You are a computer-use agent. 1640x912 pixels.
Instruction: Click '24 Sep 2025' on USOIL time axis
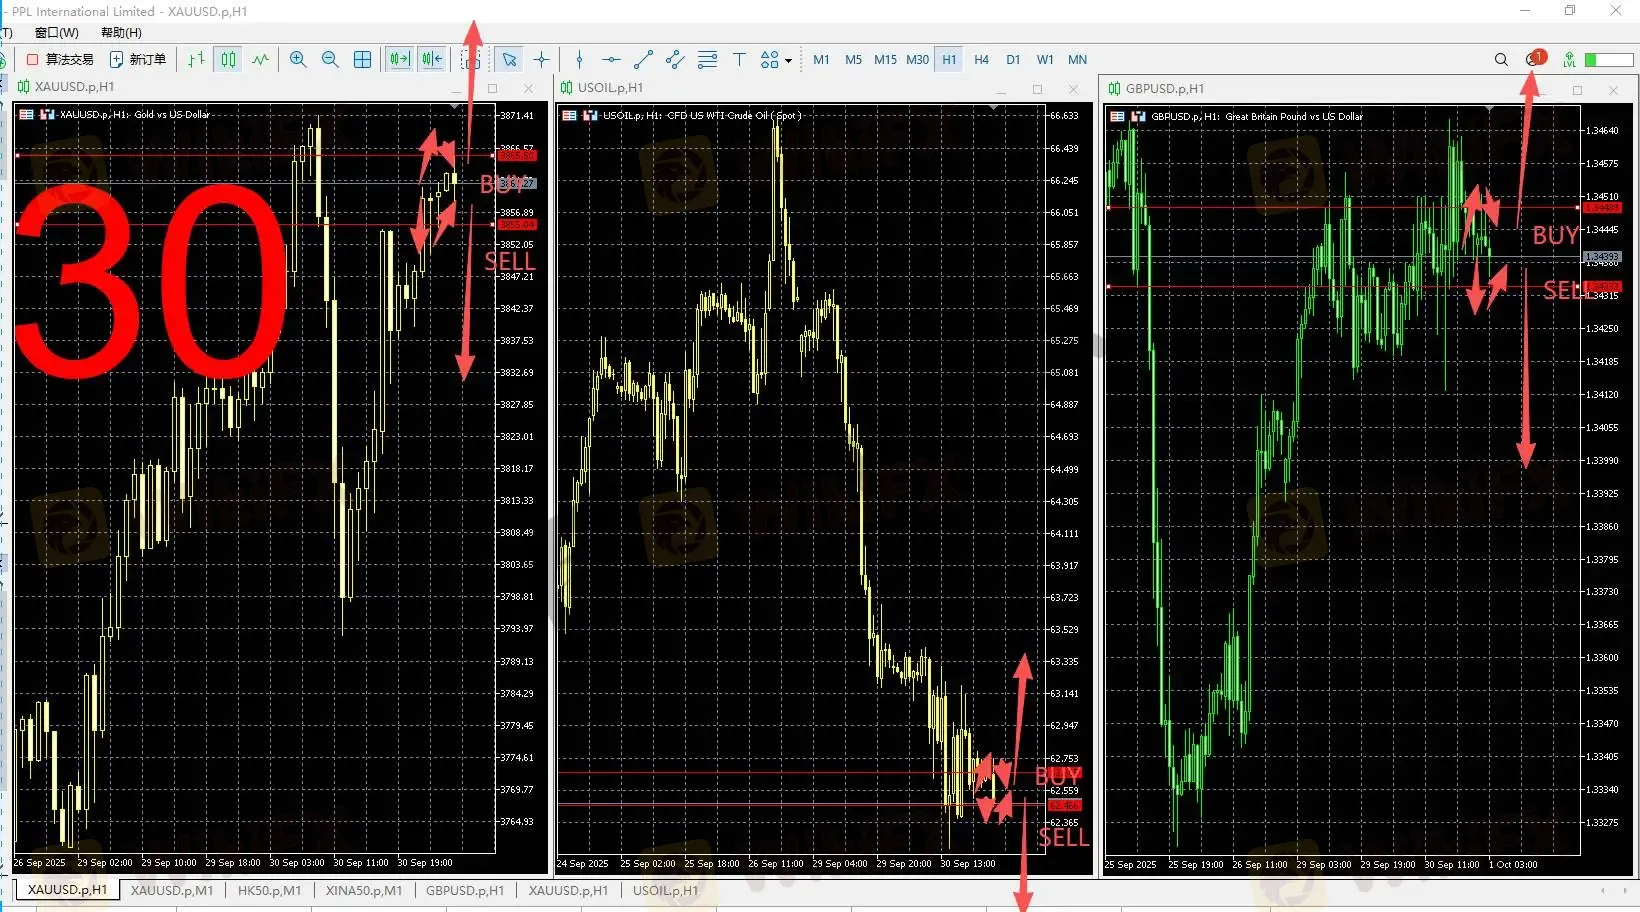(583, 864)
